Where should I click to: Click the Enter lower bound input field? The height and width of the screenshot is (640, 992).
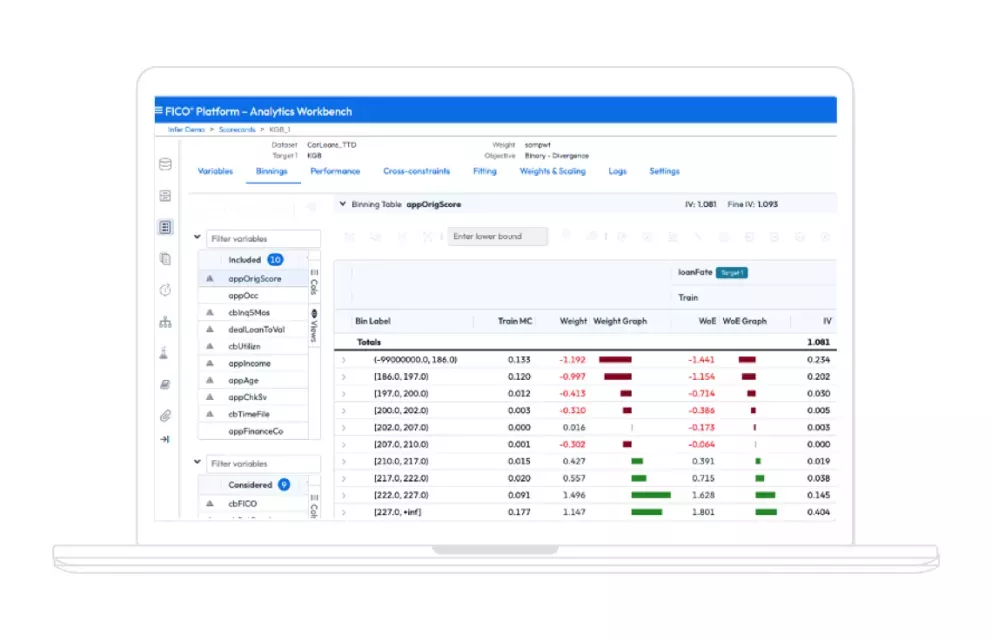tap(496, 236)
